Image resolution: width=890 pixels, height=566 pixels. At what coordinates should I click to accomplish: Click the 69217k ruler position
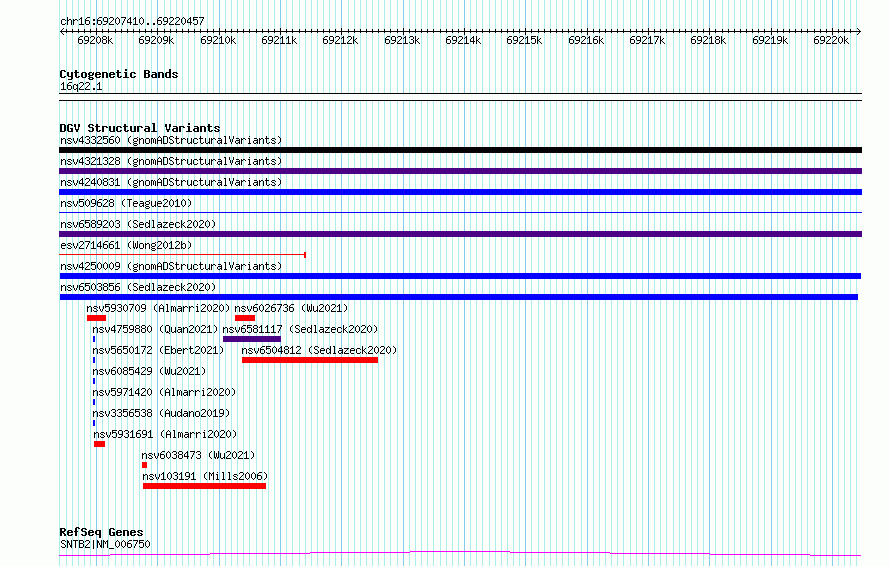[647, 40]
